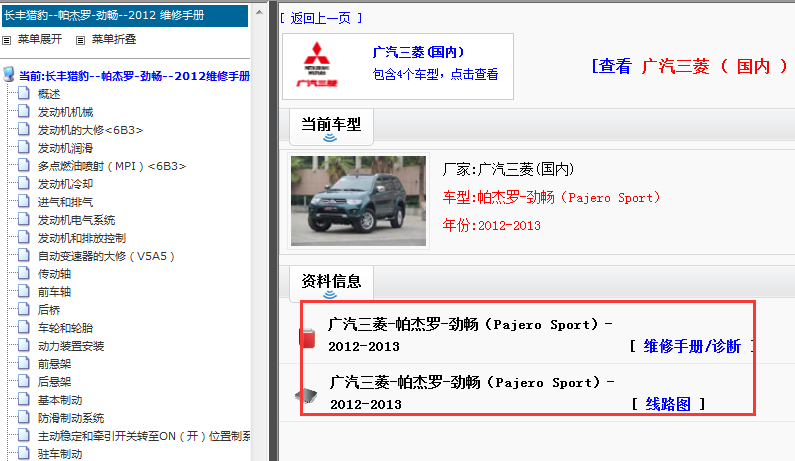This screenshot has height=461, width=795.
Task: Click the page icon next to 防滑制动系统
Action: (24, 417)
